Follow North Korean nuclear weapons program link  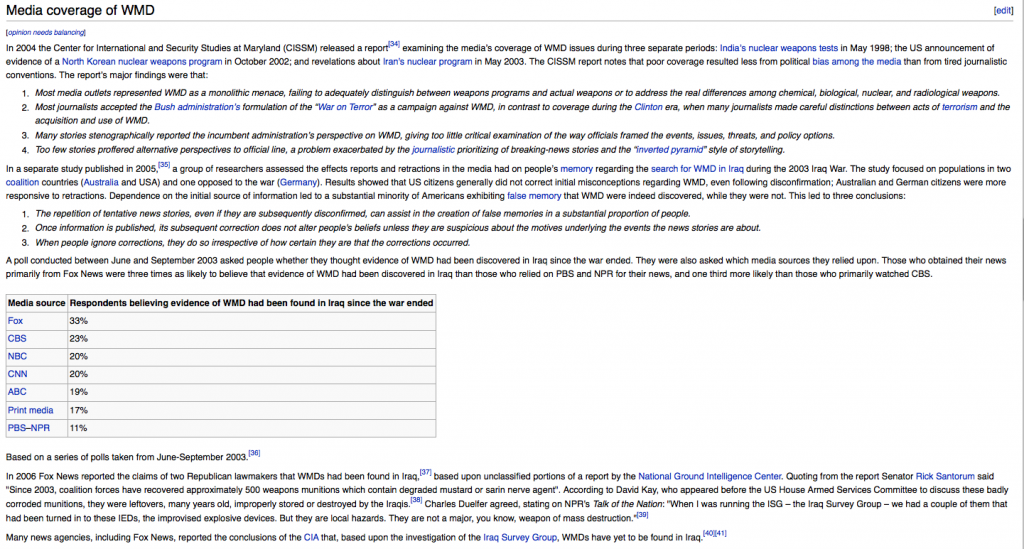[x=142, y=62]
